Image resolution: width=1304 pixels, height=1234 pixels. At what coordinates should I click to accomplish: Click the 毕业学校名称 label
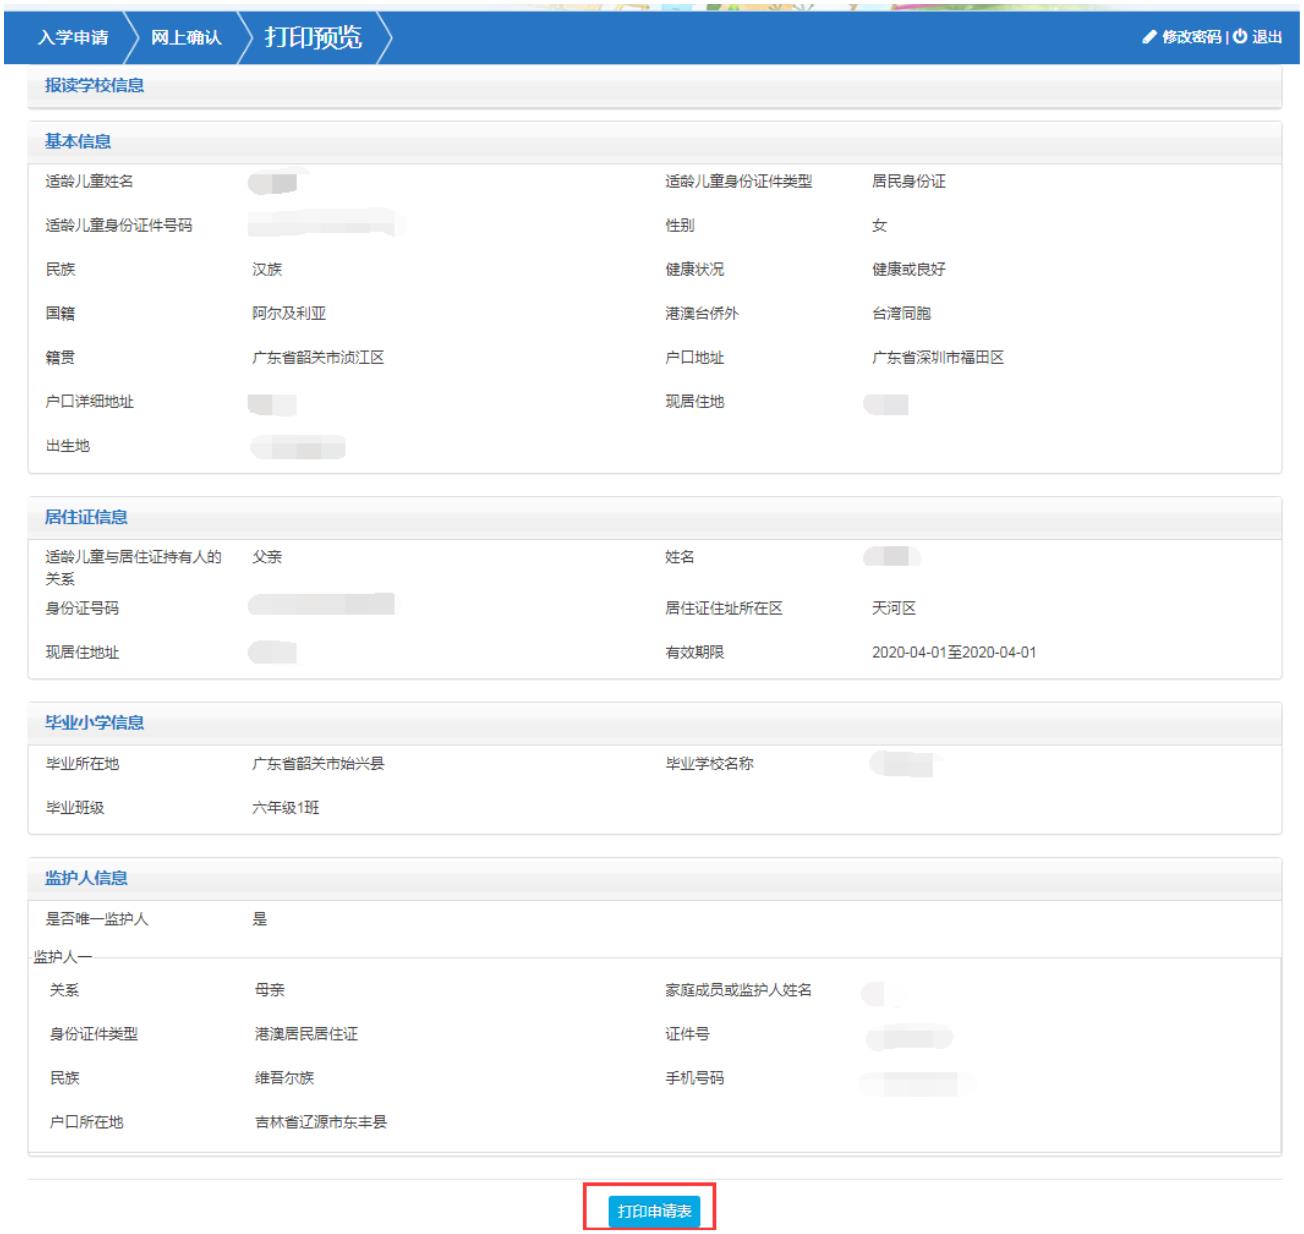(x=709, y=764)
